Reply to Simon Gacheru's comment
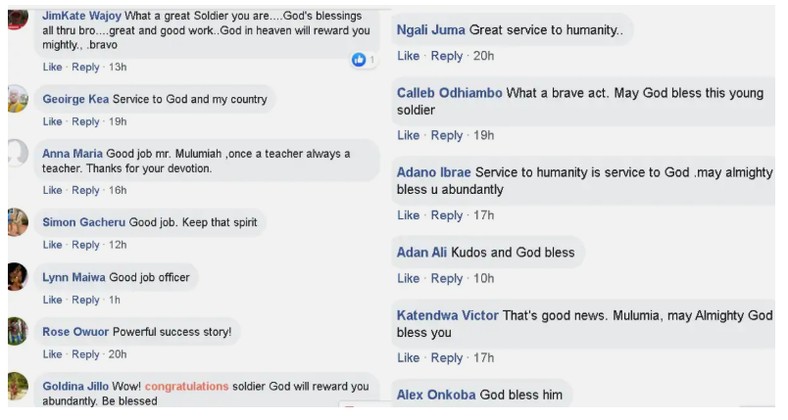This screenshot has height=420, width=788. (x=86, y=245)
